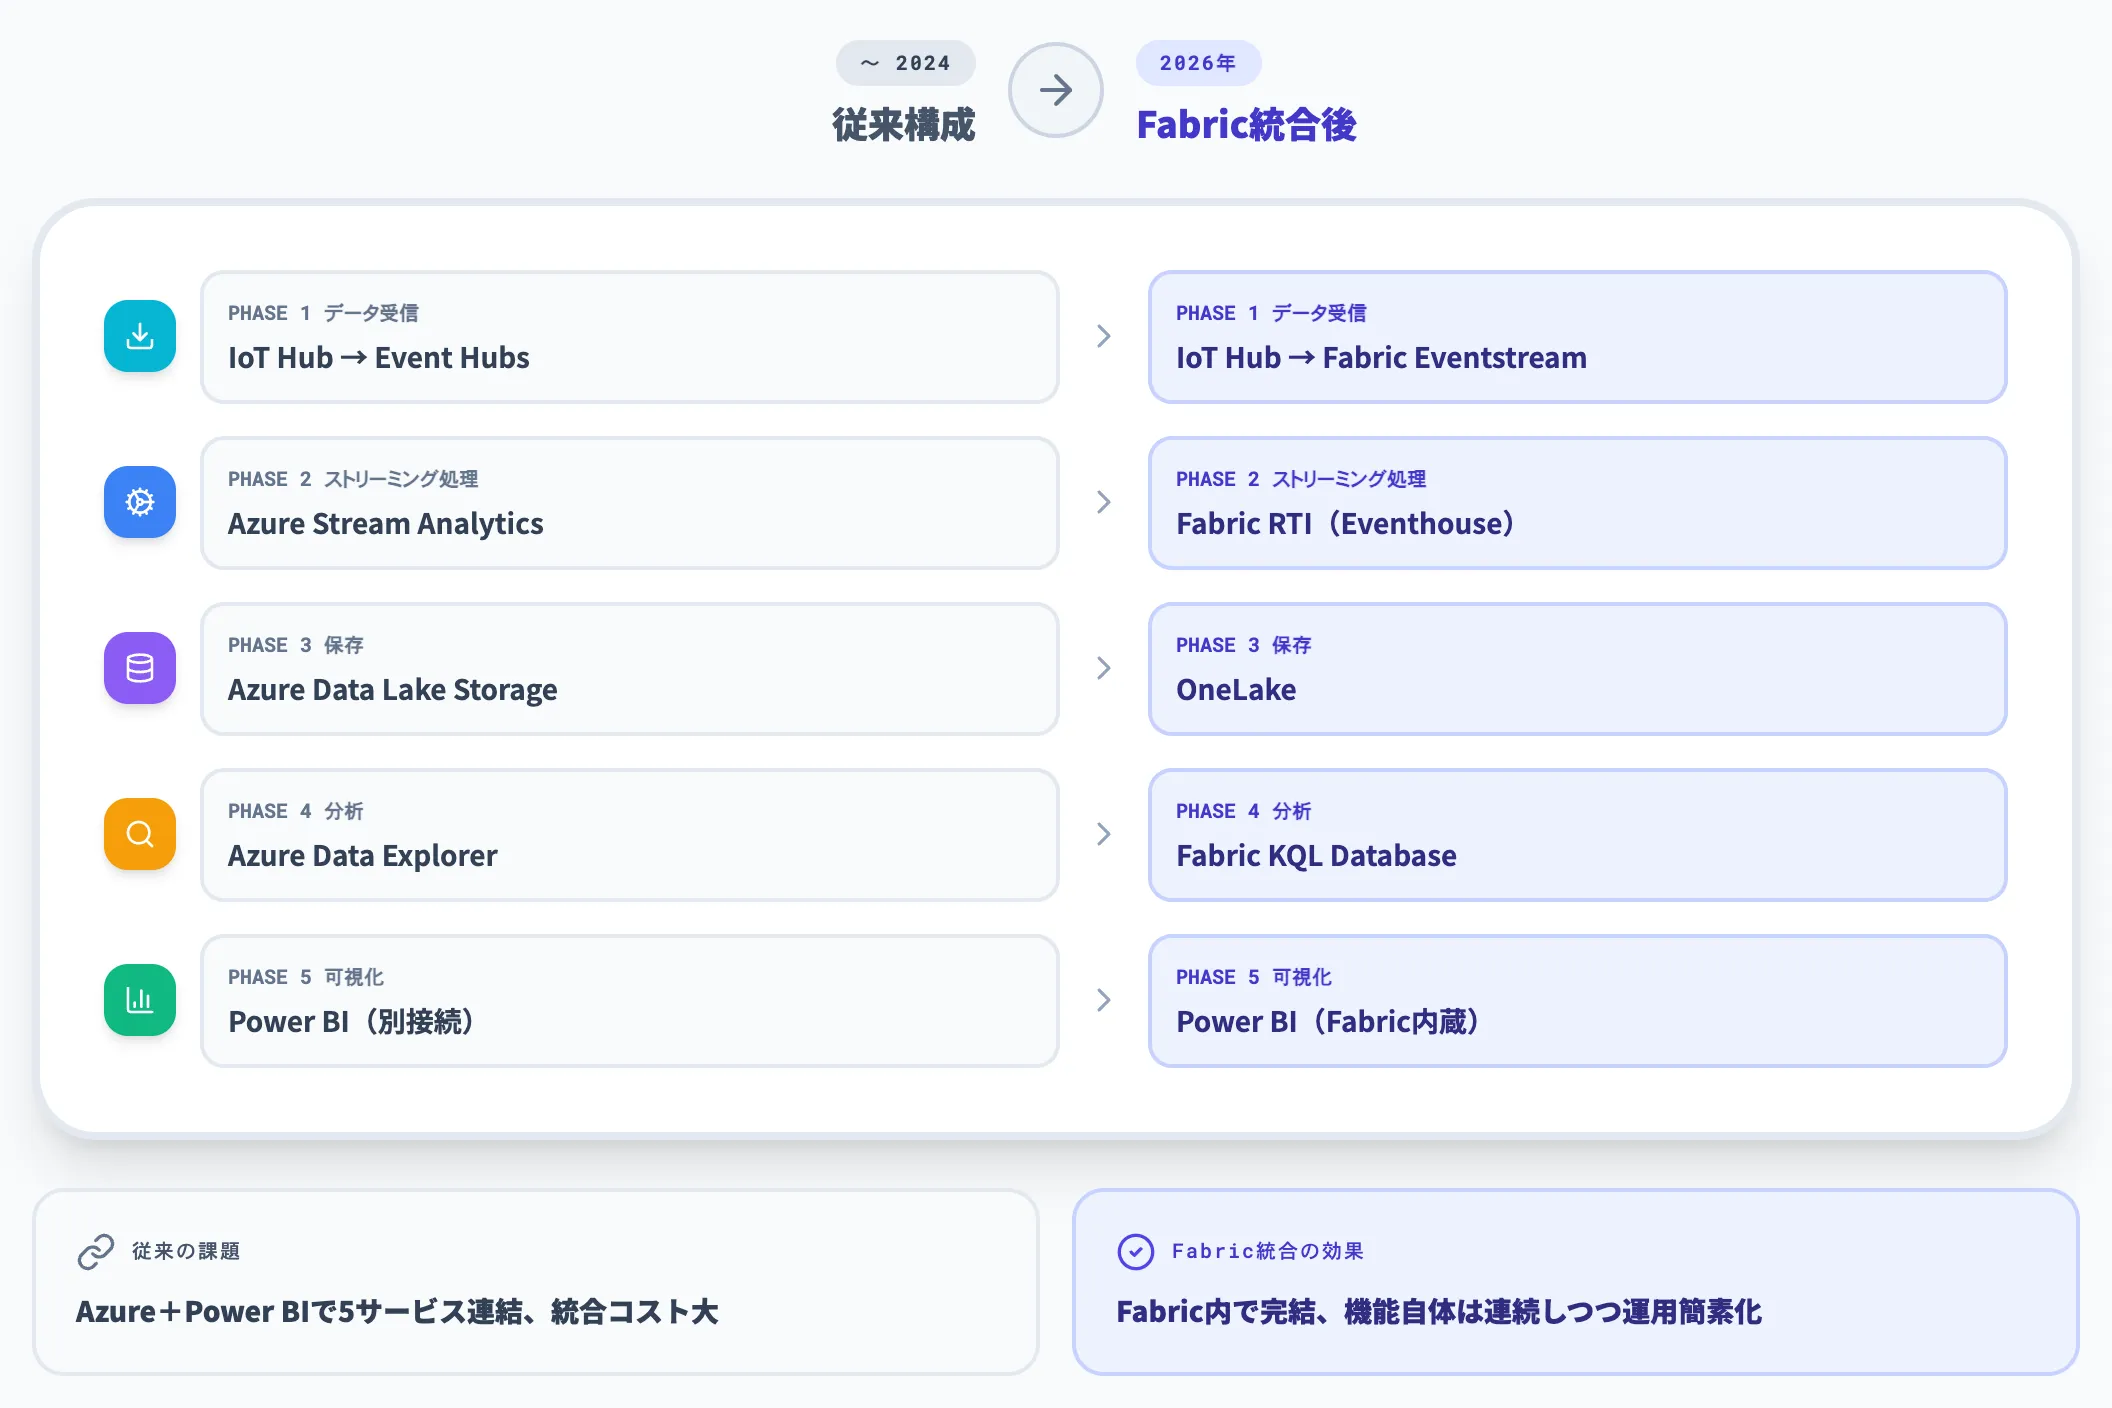
Task: Click the 従来の課題 caption
Action: [x=186, y=1251]
